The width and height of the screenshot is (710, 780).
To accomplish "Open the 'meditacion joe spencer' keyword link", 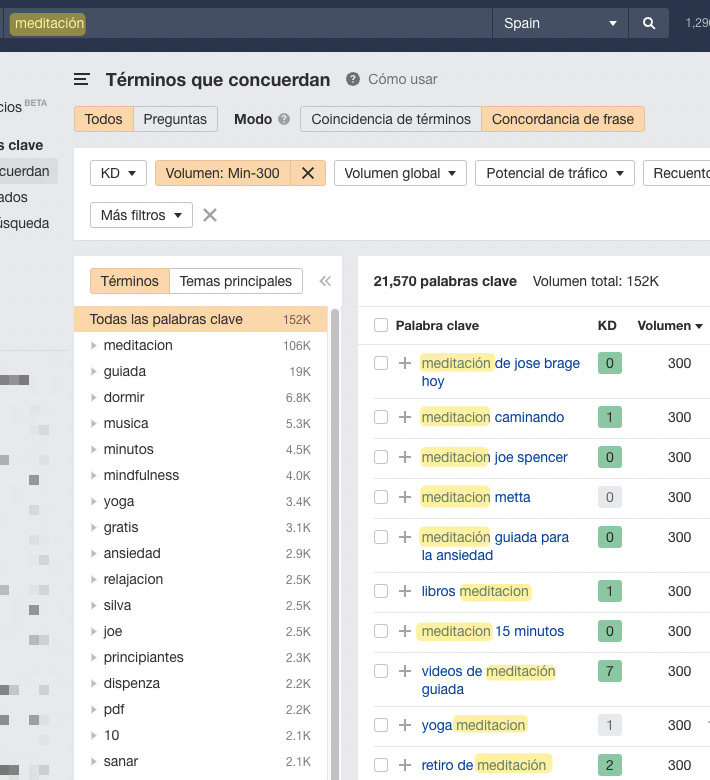I will [494, 457].
